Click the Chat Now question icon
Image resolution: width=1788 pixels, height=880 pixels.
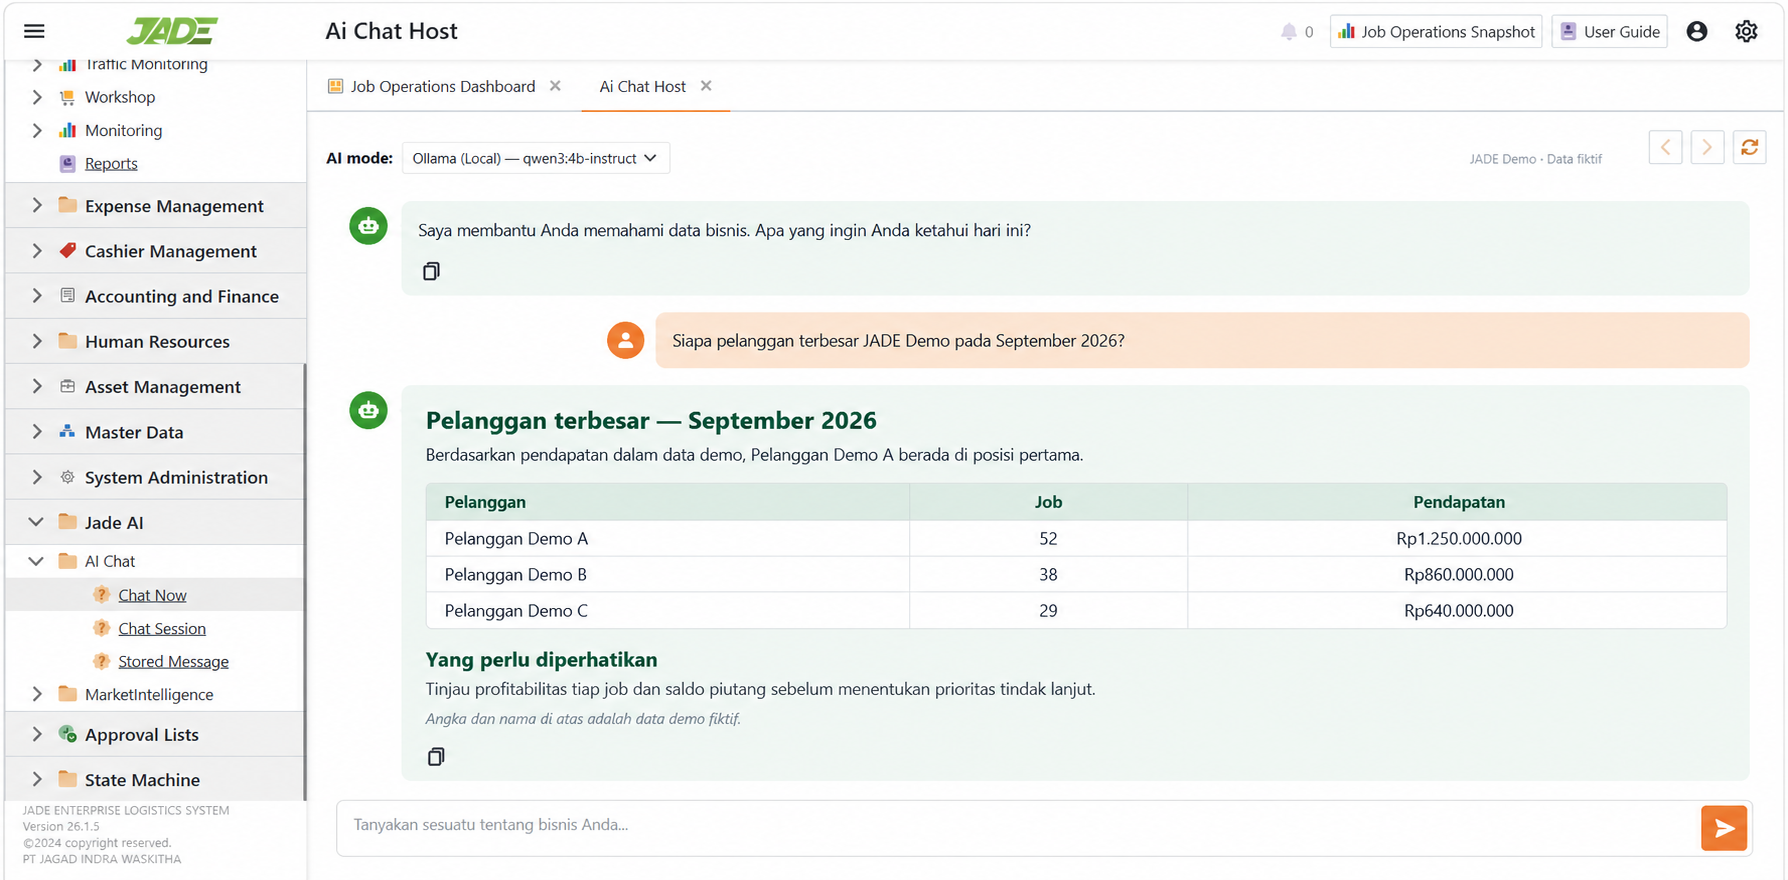point(101,595)
